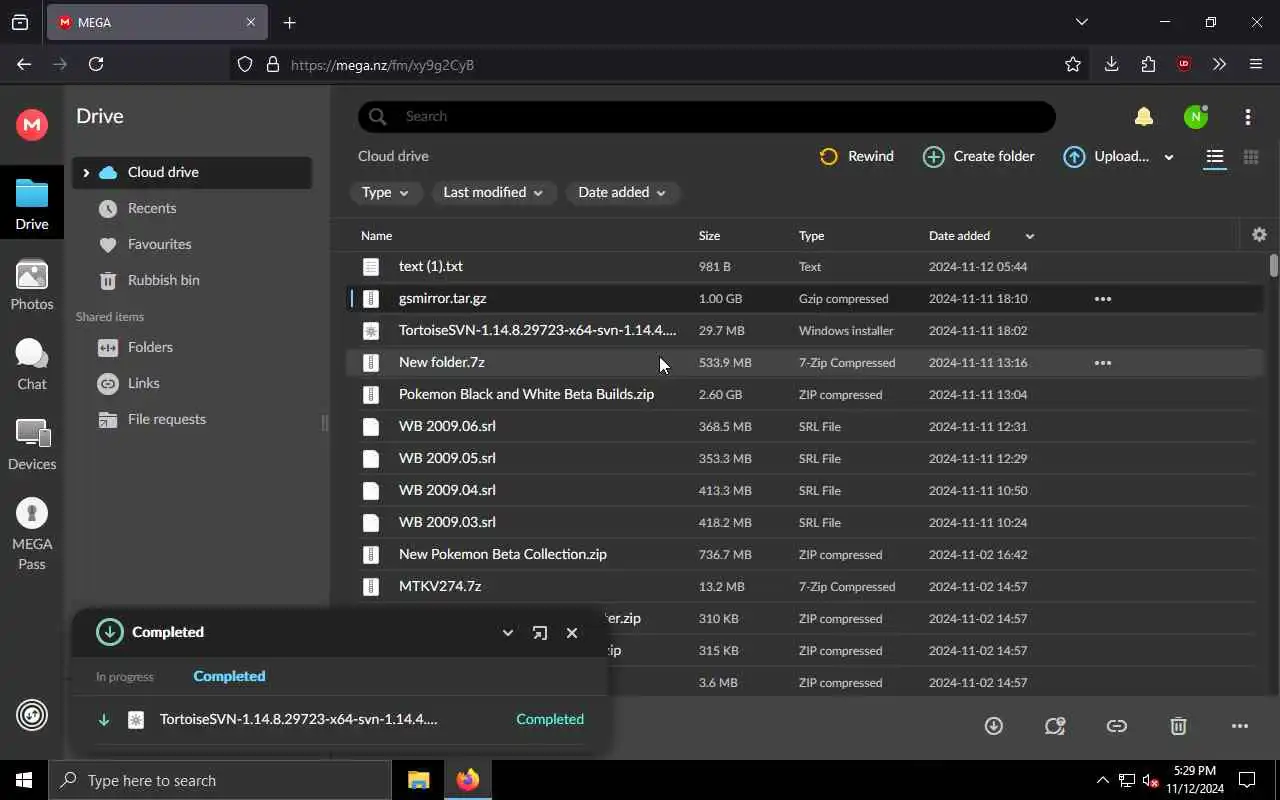Click Create folder
The image size is (1280, 800).
[x=978, y=156]
